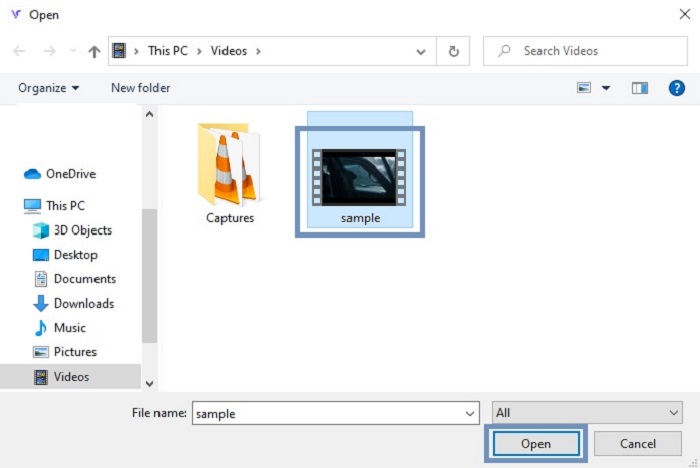Open 3D Objects in the sidebar
The height and width of the screenshot is (468, 700).
point(72,230)
